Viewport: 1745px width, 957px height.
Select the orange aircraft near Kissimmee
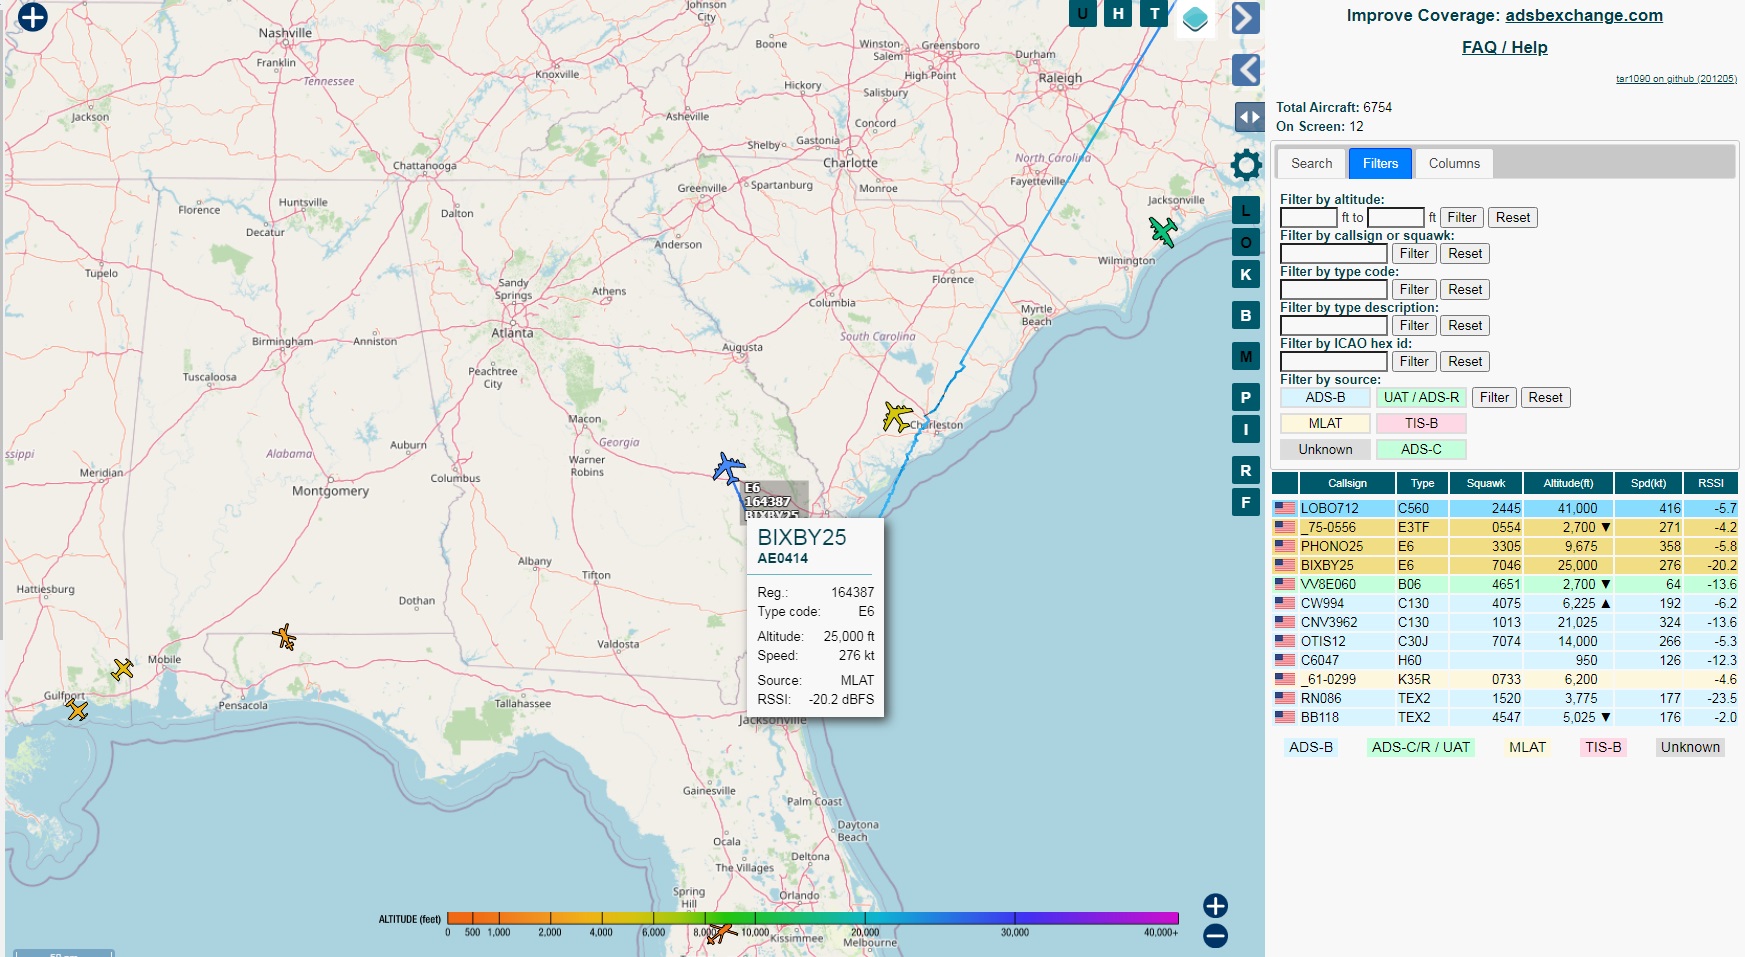pos(721,934)
